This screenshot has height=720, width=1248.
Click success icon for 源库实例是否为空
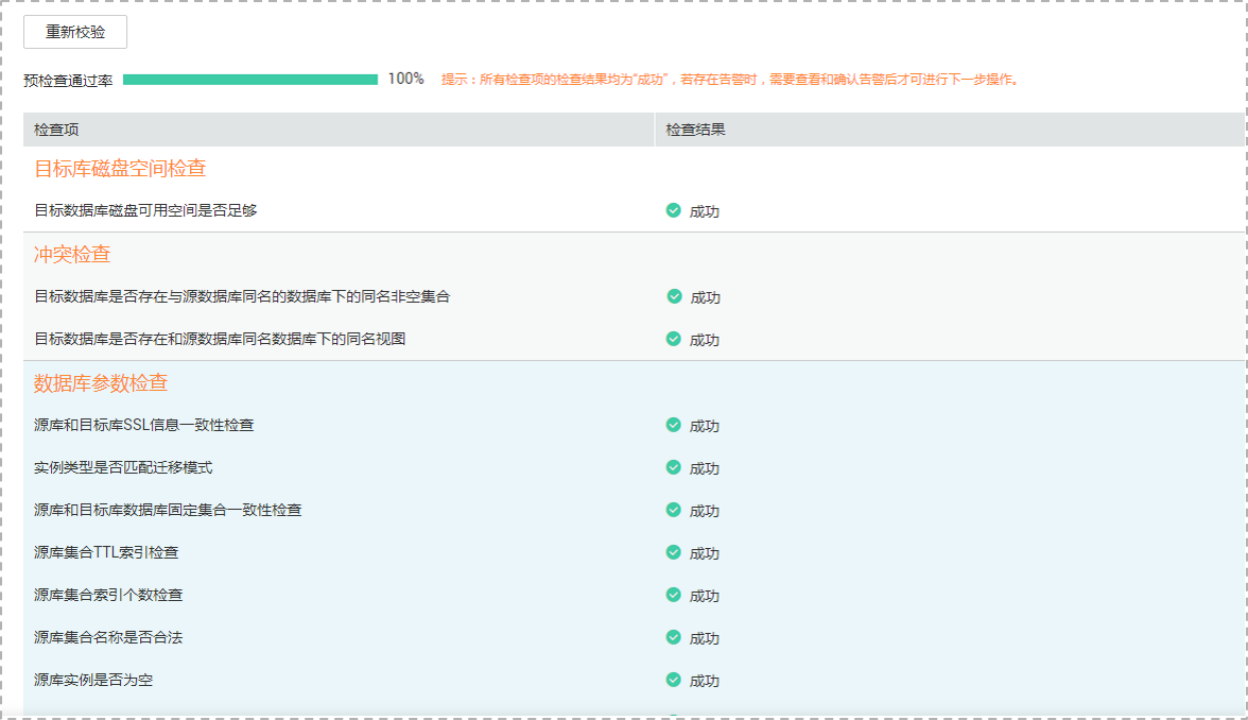pyautogui.click(x=673, y=680)
